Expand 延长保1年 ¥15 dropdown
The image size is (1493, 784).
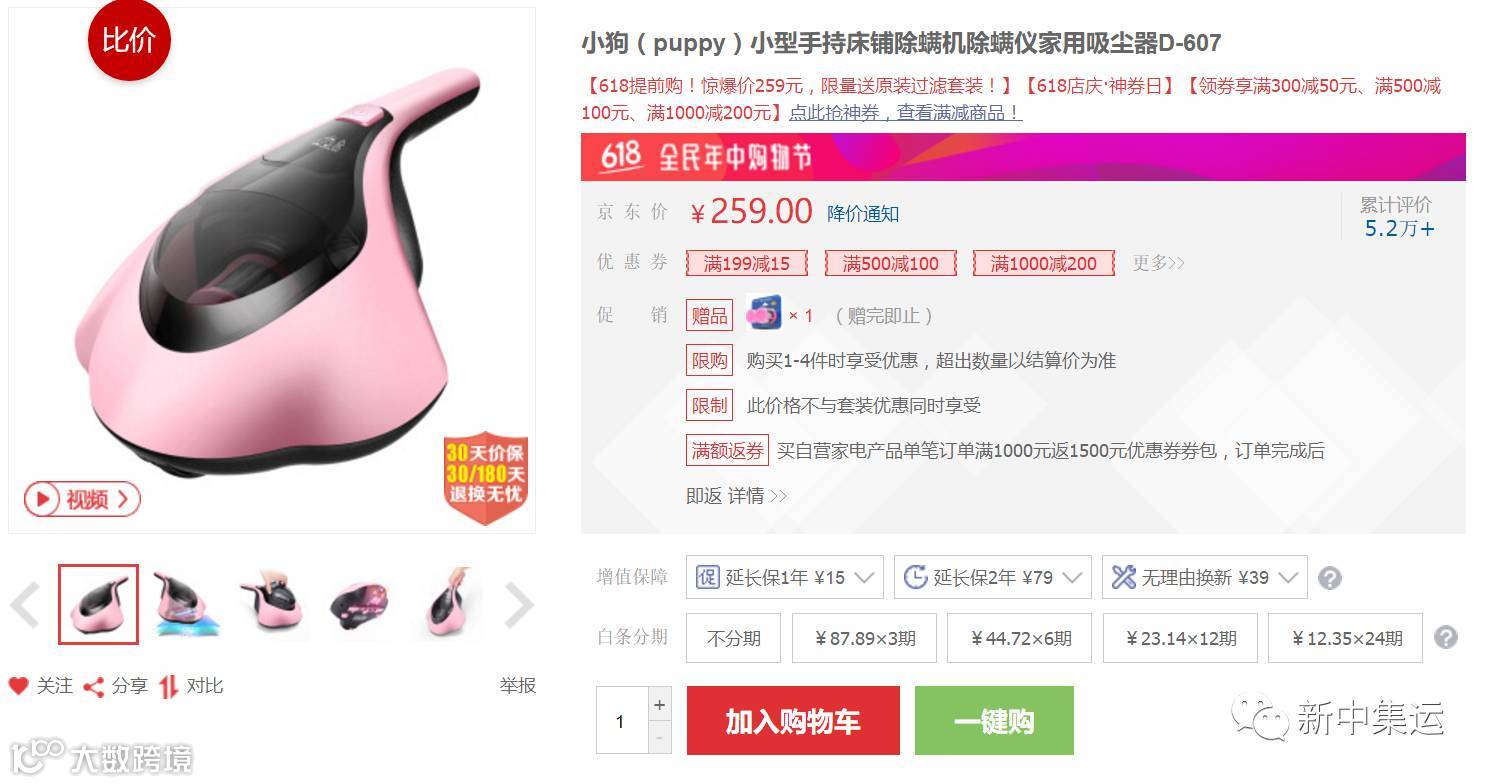click(785, 577)
